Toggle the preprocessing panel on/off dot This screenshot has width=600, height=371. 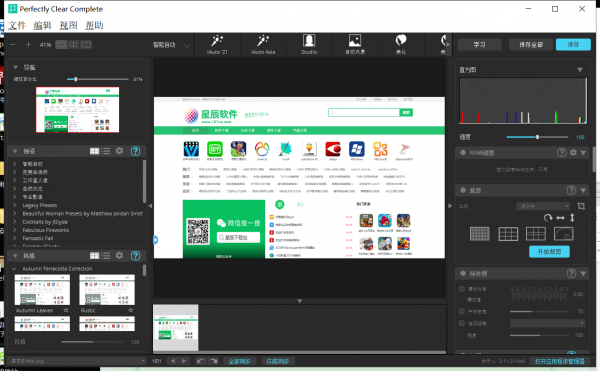(x=463, y=273)
